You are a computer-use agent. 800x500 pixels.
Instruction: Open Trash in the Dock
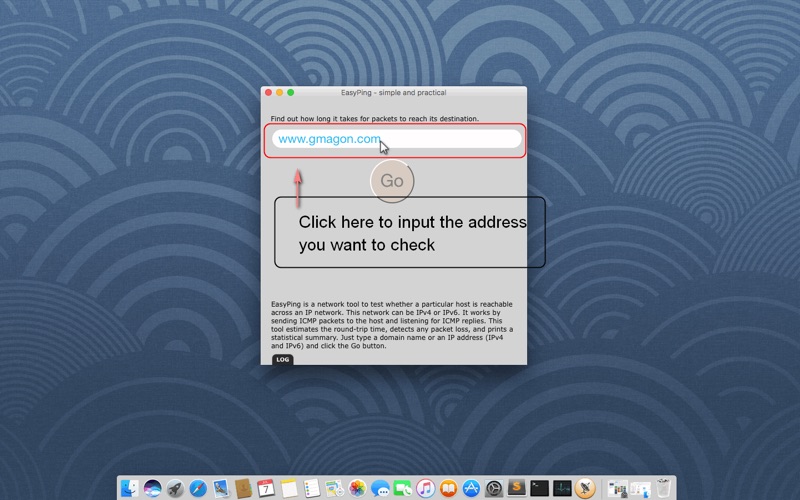point(663,488)
